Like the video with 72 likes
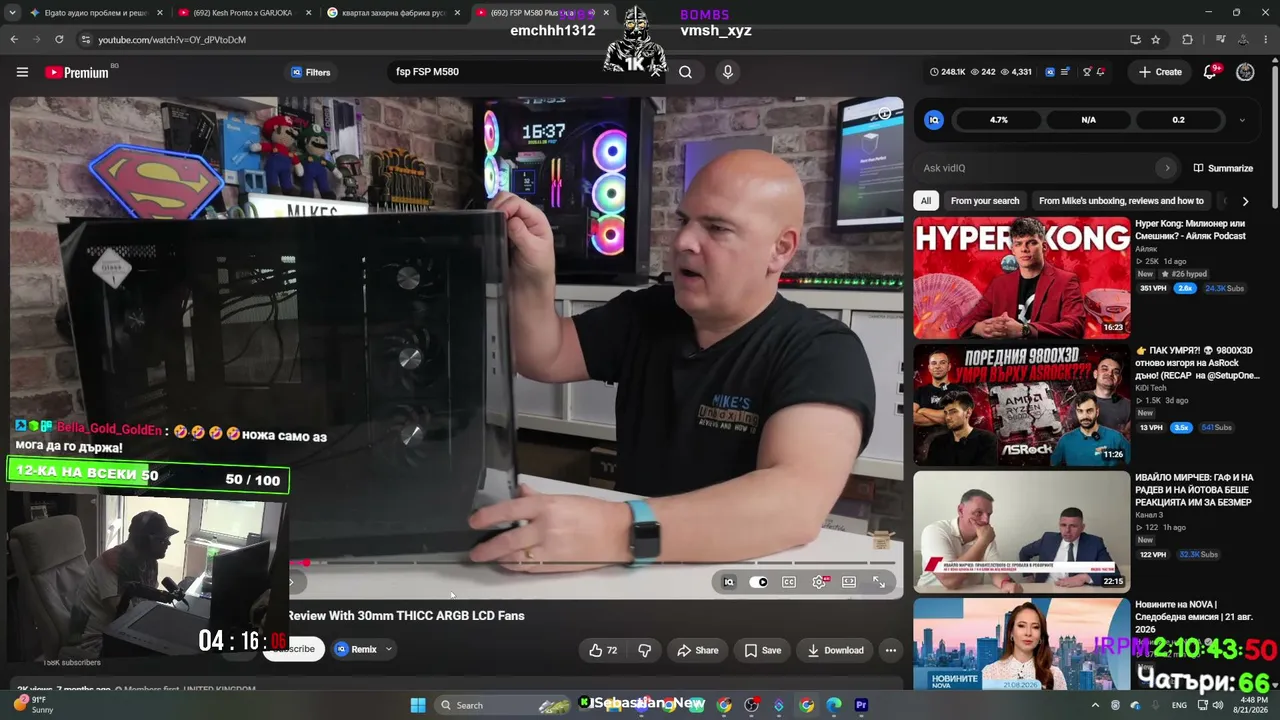 (603, 650)
